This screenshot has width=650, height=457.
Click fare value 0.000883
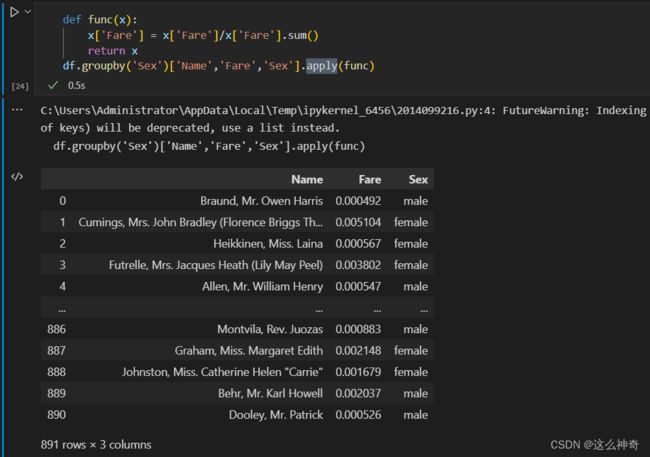tap(358, 329)
